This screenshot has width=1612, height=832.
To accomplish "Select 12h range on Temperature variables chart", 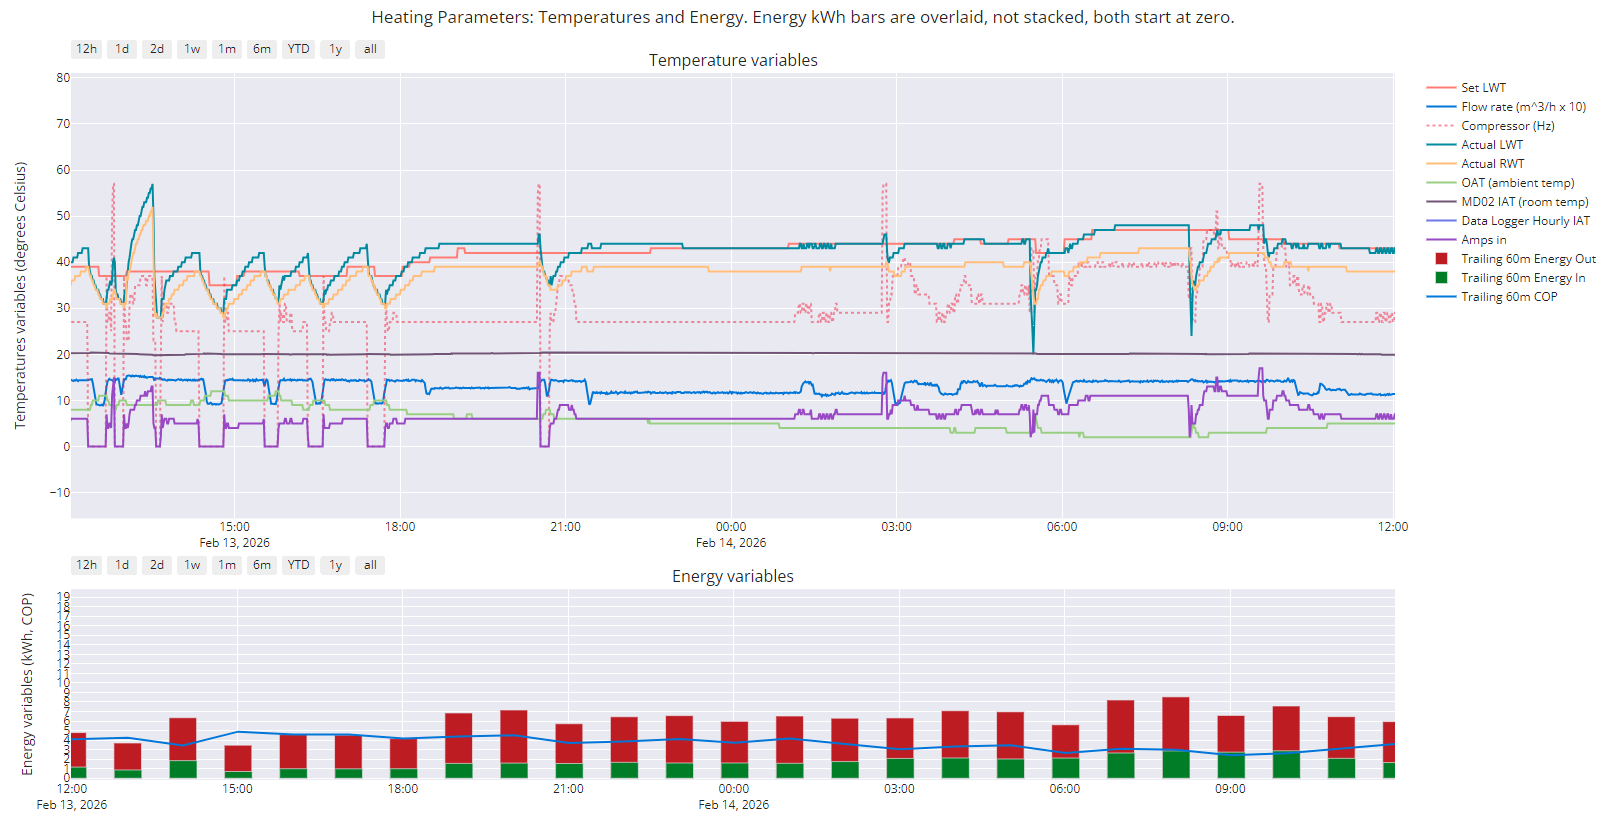I will click(87, 49).
